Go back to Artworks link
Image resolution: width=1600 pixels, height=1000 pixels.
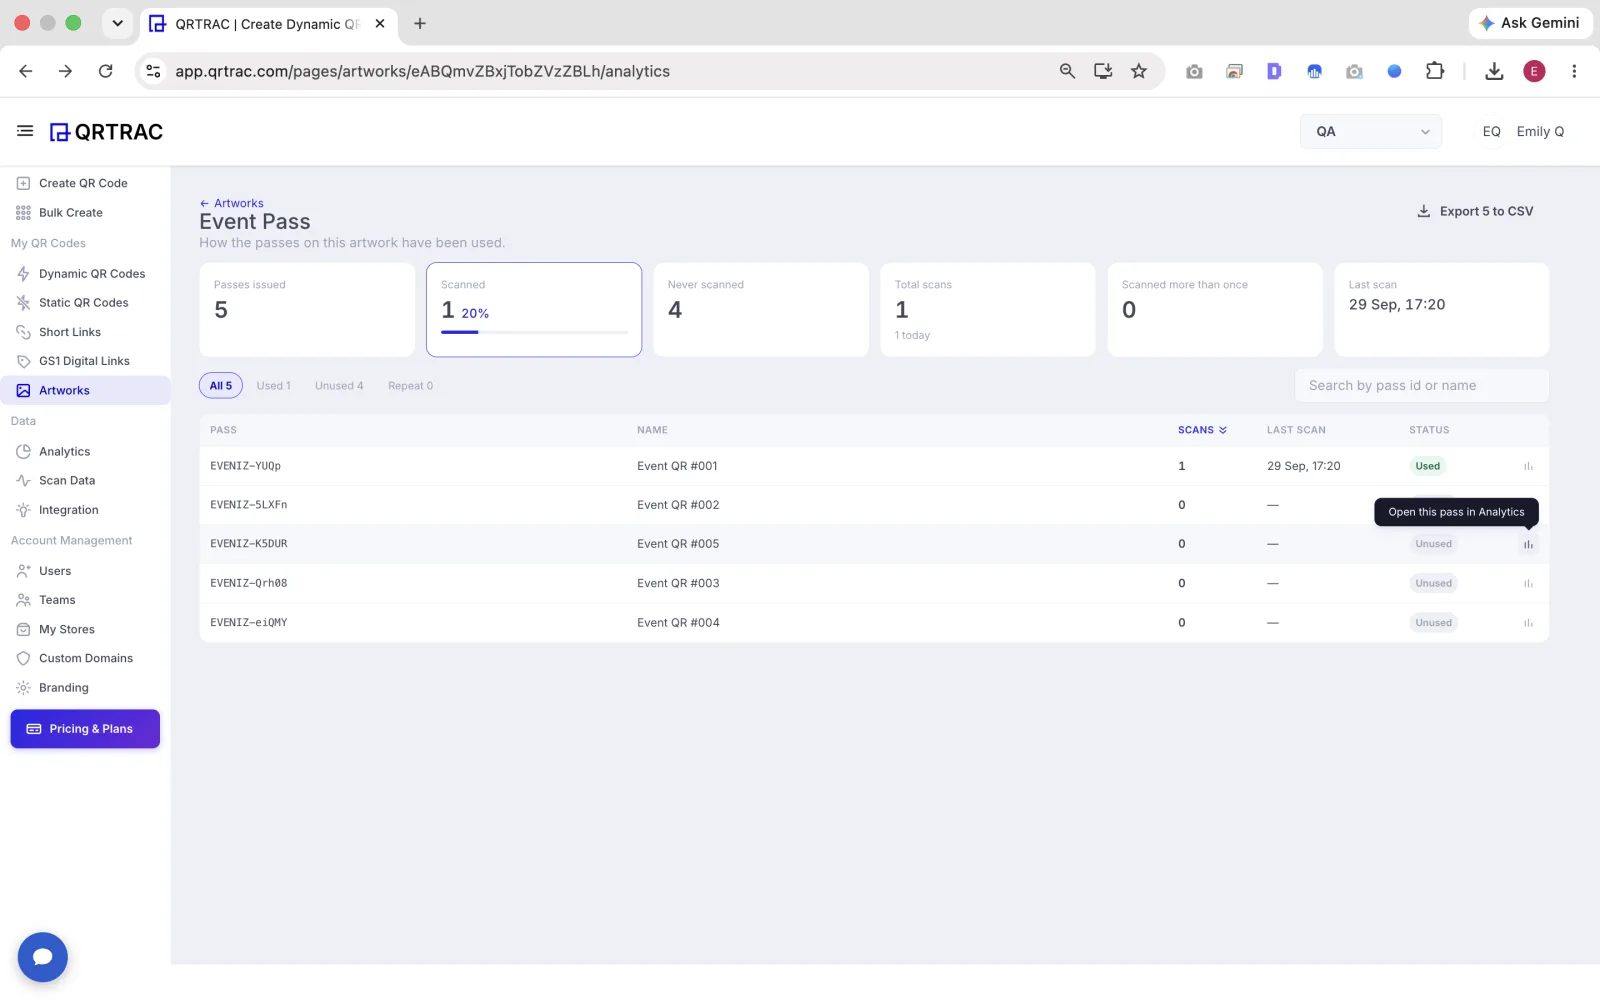click(x=232, y=203)
